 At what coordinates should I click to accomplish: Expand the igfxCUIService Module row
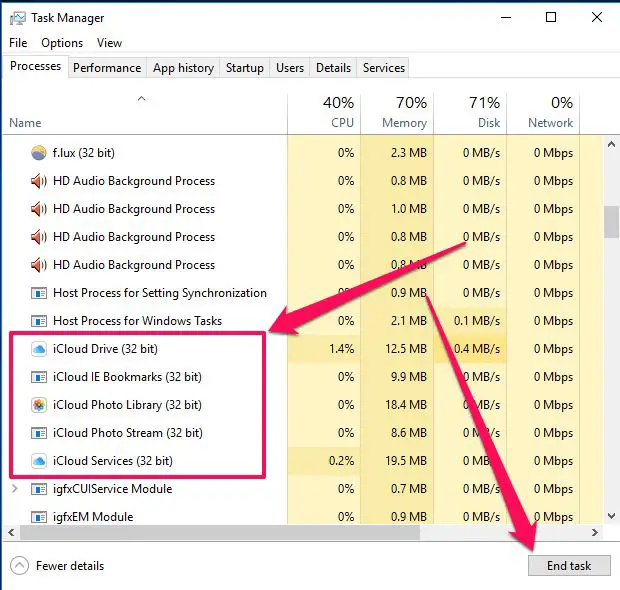point(15,489)
